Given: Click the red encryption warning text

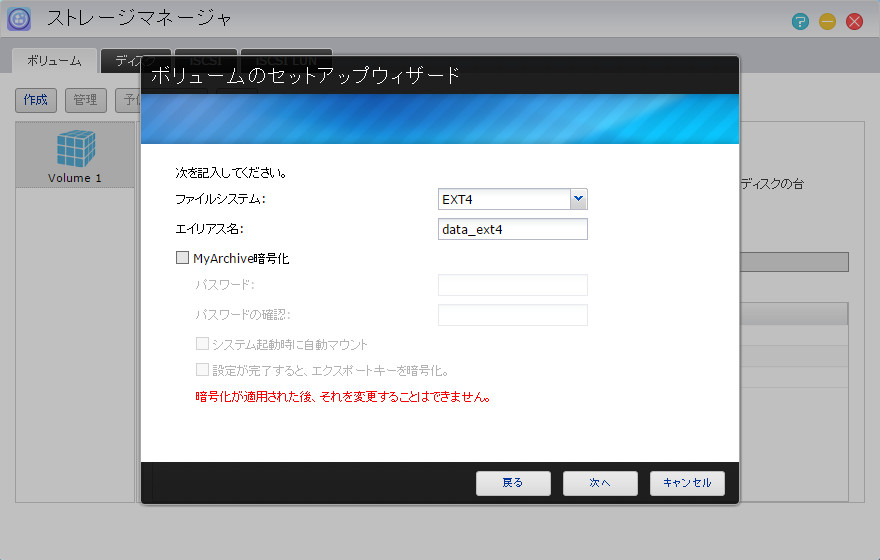Looking at the screenshot, I should coord(343,397).
